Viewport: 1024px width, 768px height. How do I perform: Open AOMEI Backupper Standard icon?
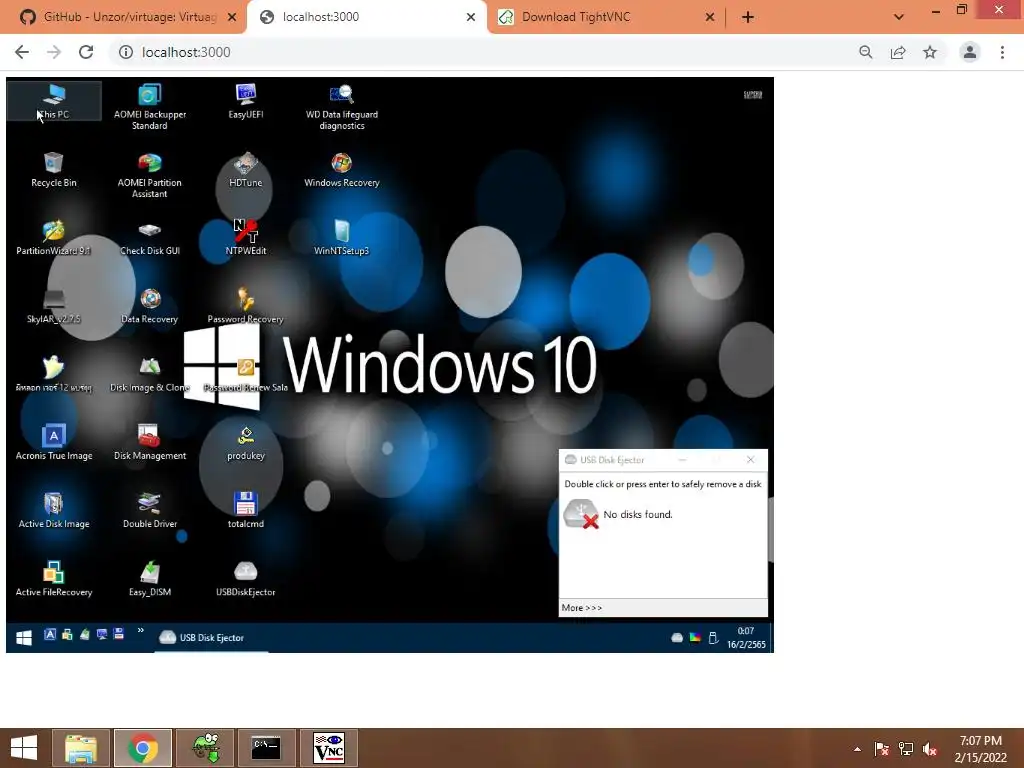point(150,106)
